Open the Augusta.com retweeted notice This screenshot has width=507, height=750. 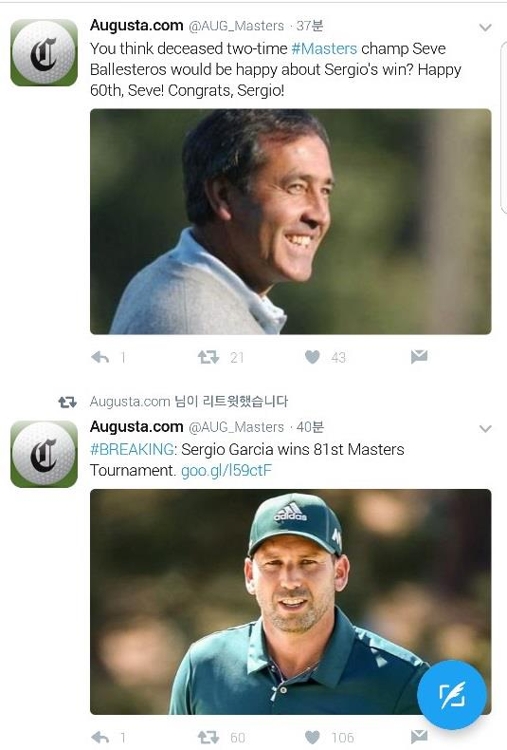(x=189, y=401)
